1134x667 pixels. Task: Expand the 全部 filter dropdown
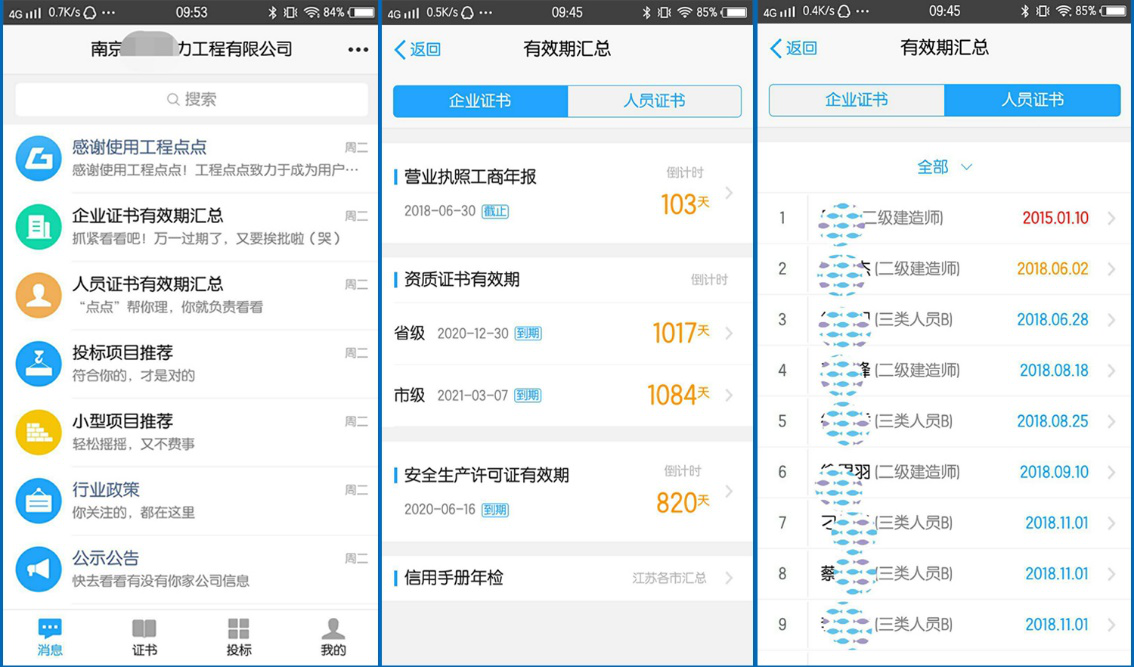[944, 167]
